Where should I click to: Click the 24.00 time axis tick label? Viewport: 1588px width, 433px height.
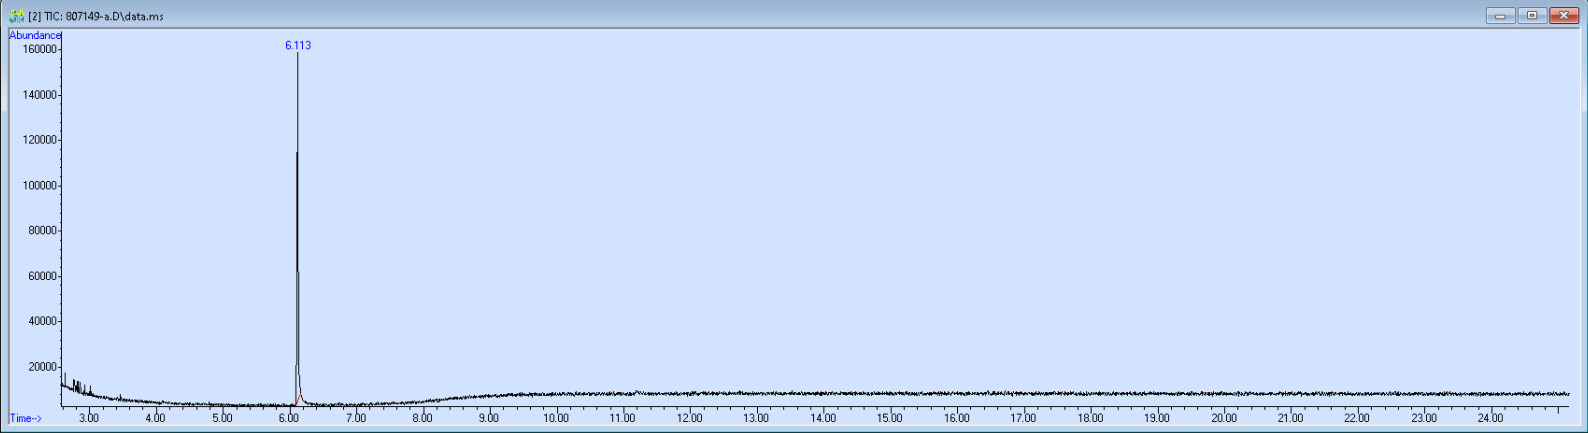tap(1491, 418)
